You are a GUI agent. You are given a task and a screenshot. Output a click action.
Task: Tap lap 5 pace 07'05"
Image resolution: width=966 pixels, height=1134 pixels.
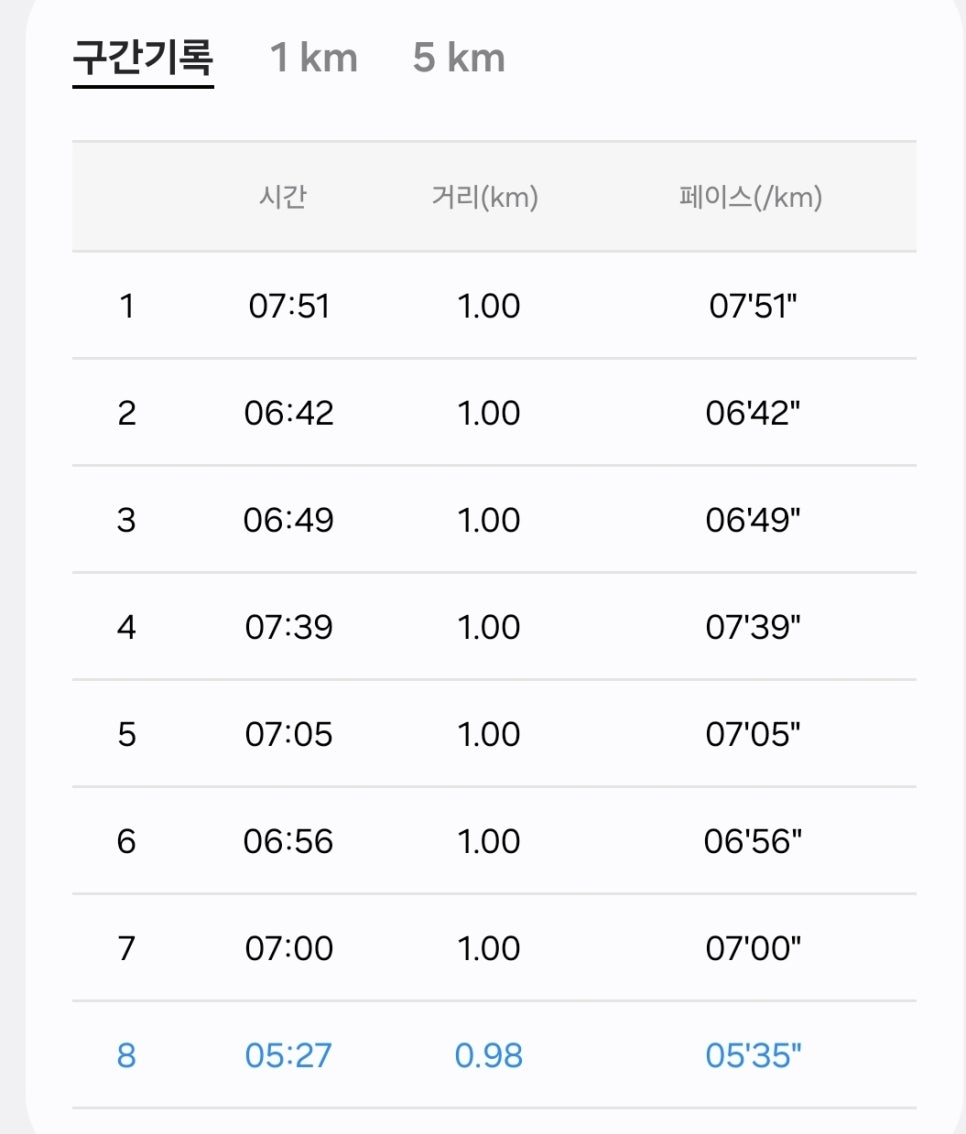coord(753,734)
